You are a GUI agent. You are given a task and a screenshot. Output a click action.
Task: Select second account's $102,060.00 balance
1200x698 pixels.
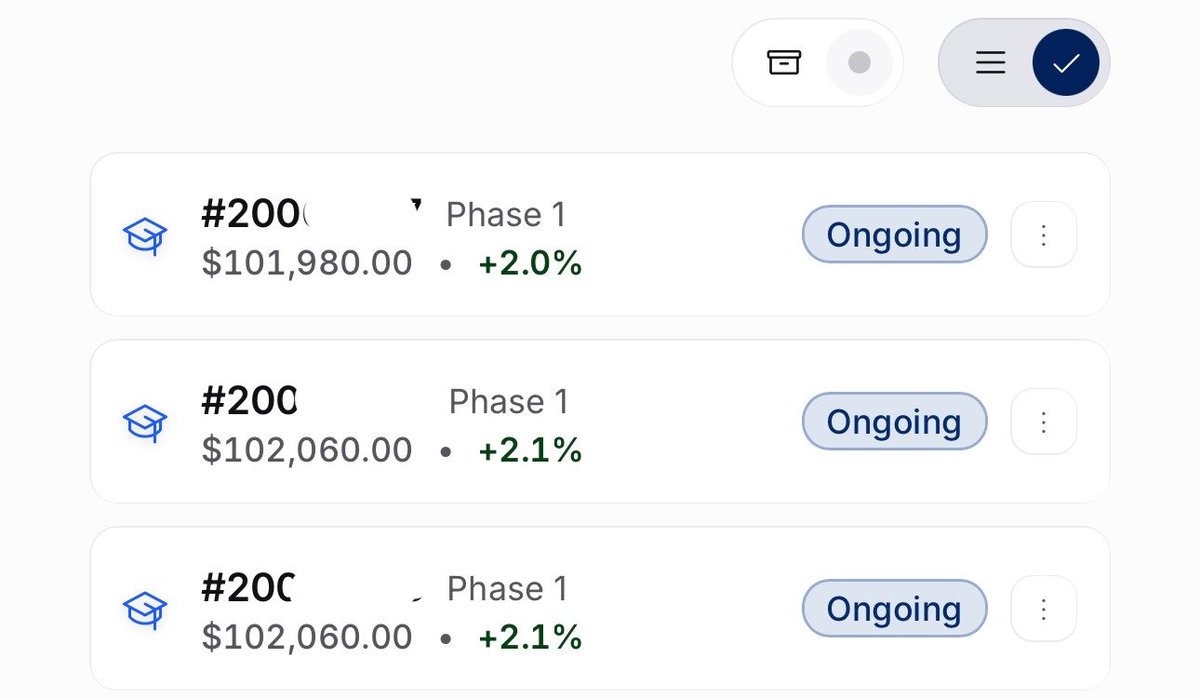pos(307,450)
